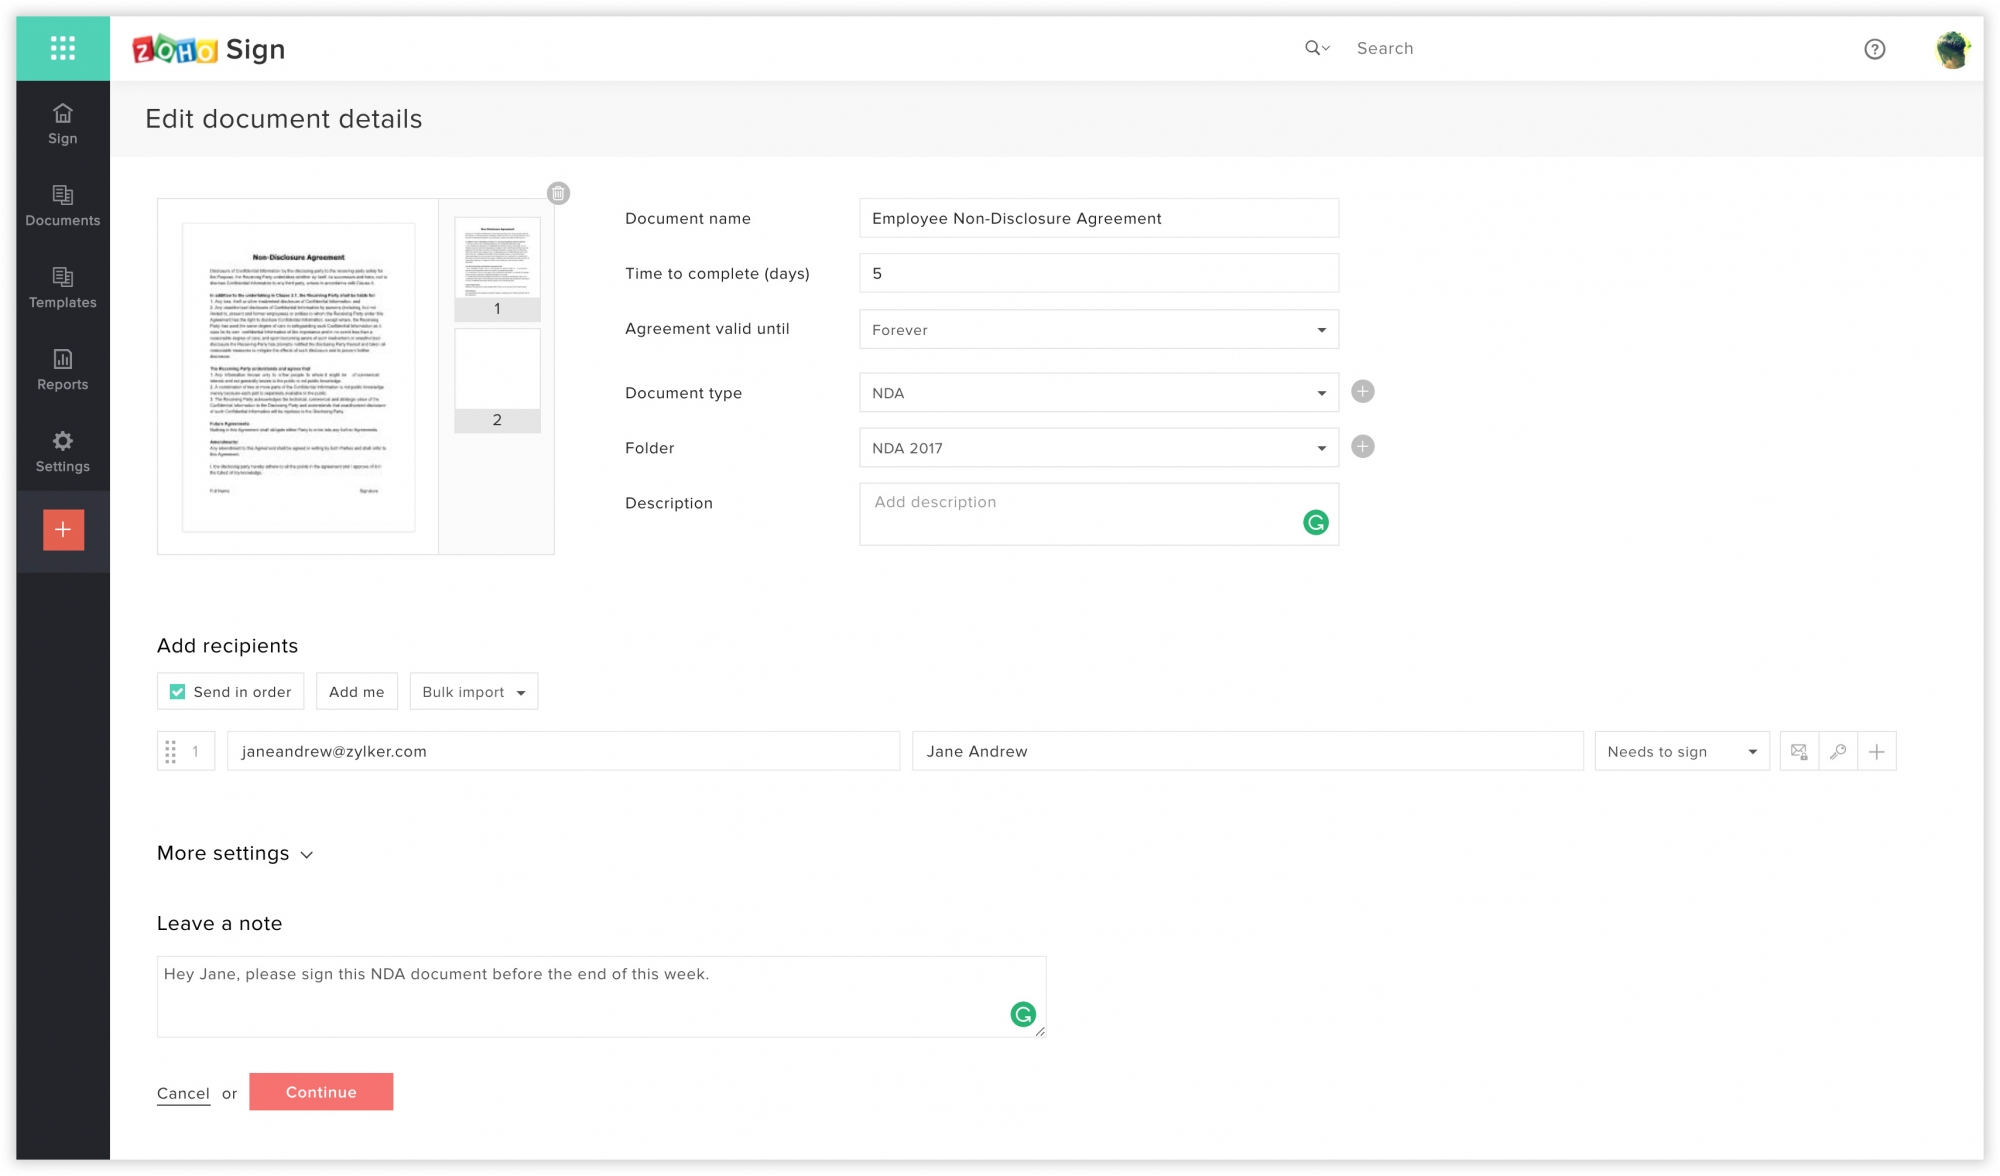Edit Time to complete days field
The image size is (2000, 1176).
pos(1099,273)
